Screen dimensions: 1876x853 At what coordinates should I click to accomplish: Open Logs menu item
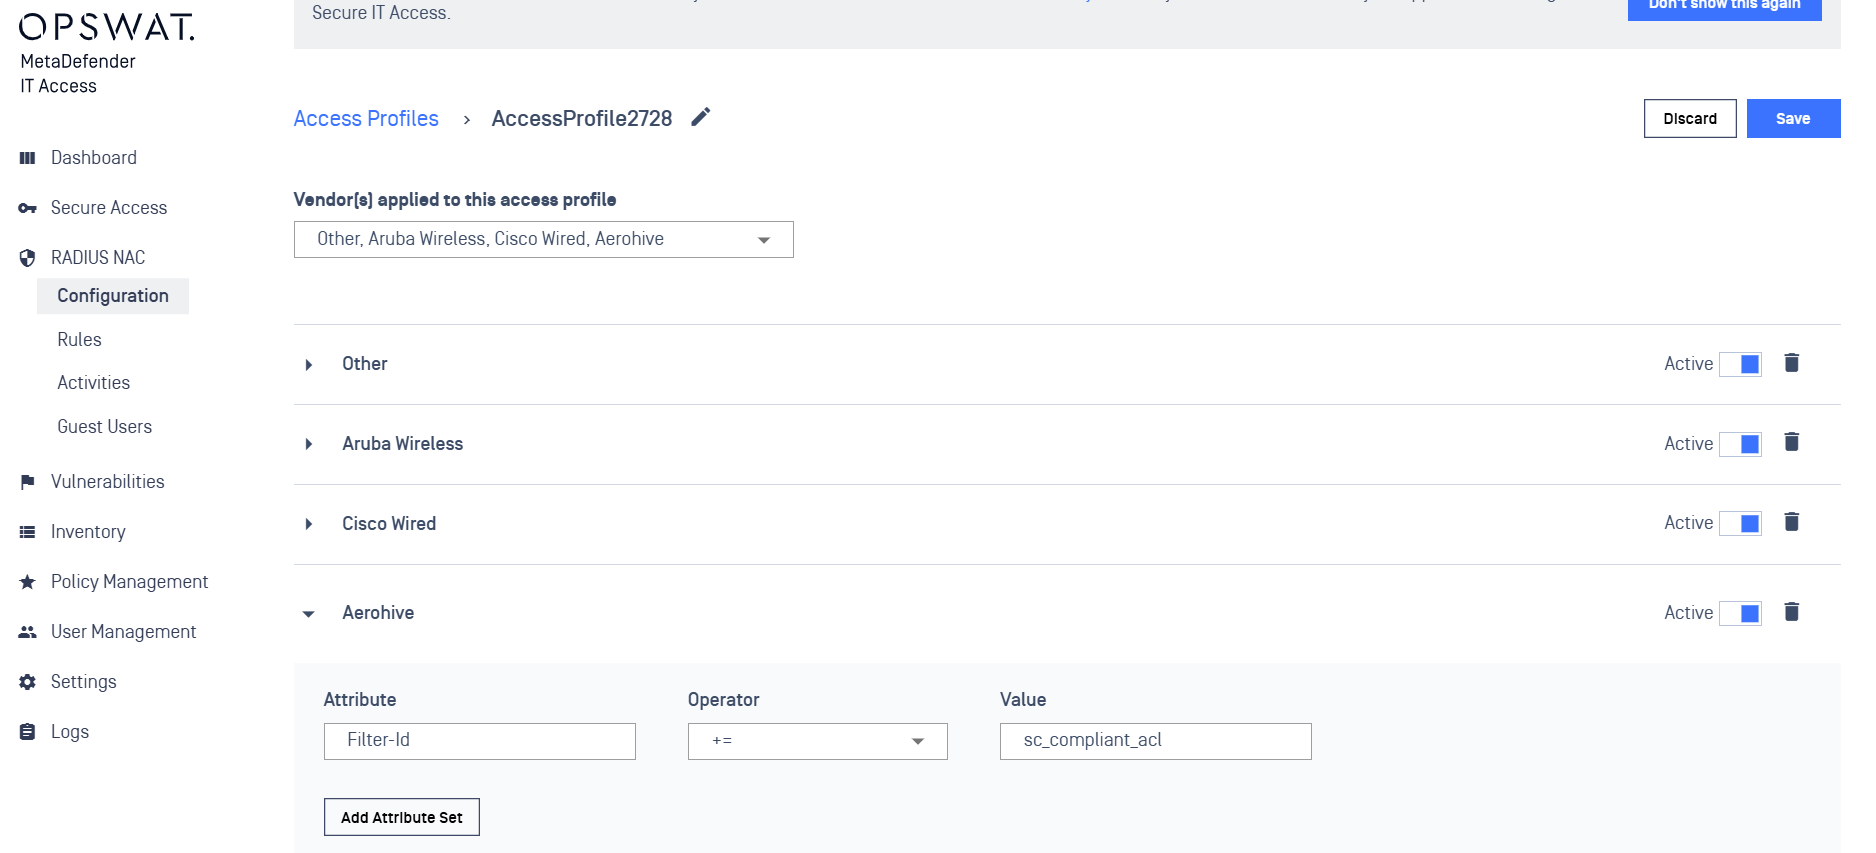[70, 732]
